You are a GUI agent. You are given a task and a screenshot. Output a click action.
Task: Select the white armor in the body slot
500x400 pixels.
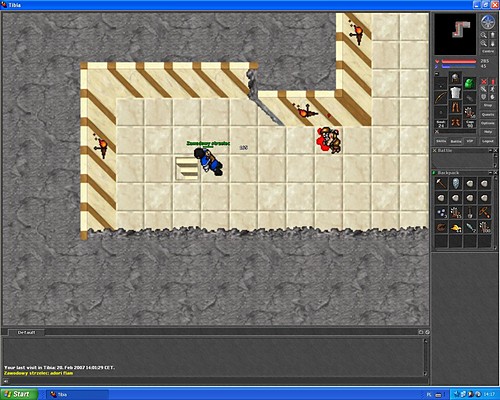(x=455, y=92)
